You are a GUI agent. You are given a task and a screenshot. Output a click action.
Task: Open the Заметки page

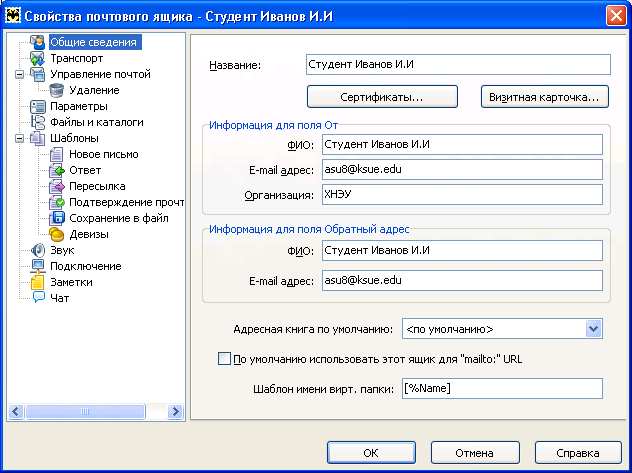point(71,282)
